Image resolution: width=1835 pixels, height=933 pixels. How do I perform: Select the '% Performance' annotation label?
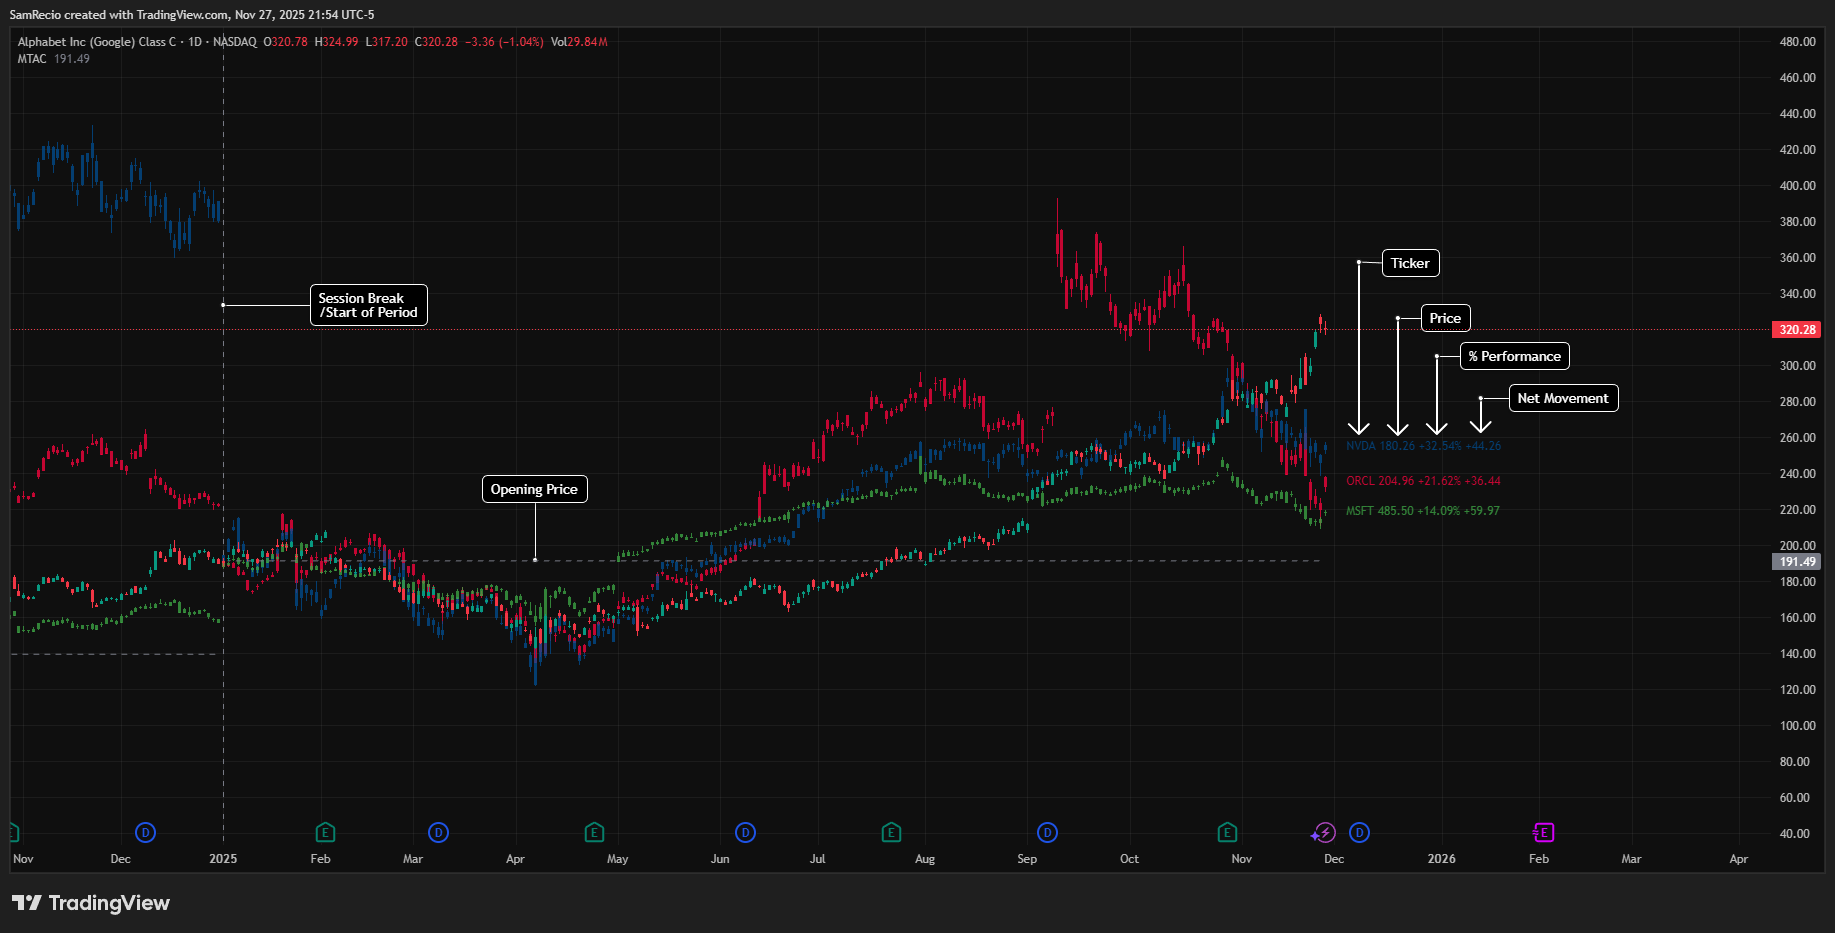coord(1515,356)
